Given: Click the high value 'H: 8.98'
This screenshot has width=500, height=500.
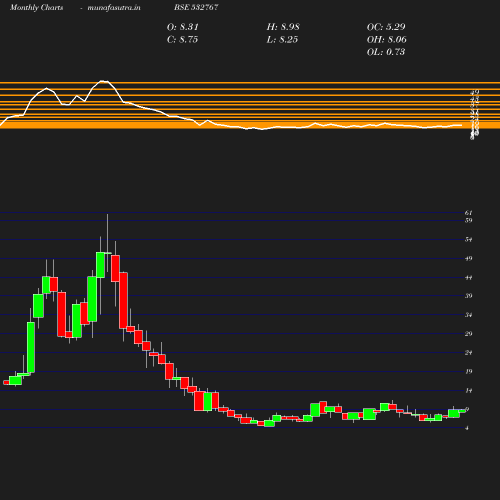Looking at the screenshot, I should coord(283,27).
